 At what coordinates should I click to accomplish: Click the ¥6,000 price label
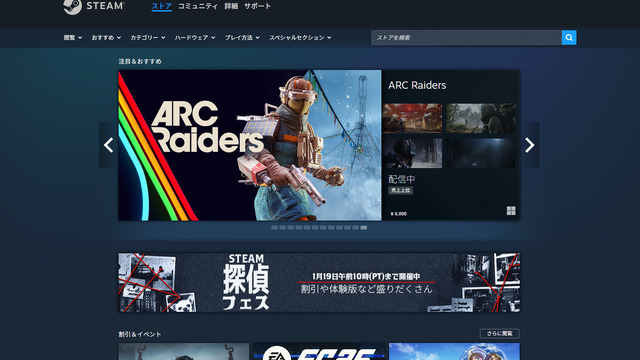click(398, 214)
